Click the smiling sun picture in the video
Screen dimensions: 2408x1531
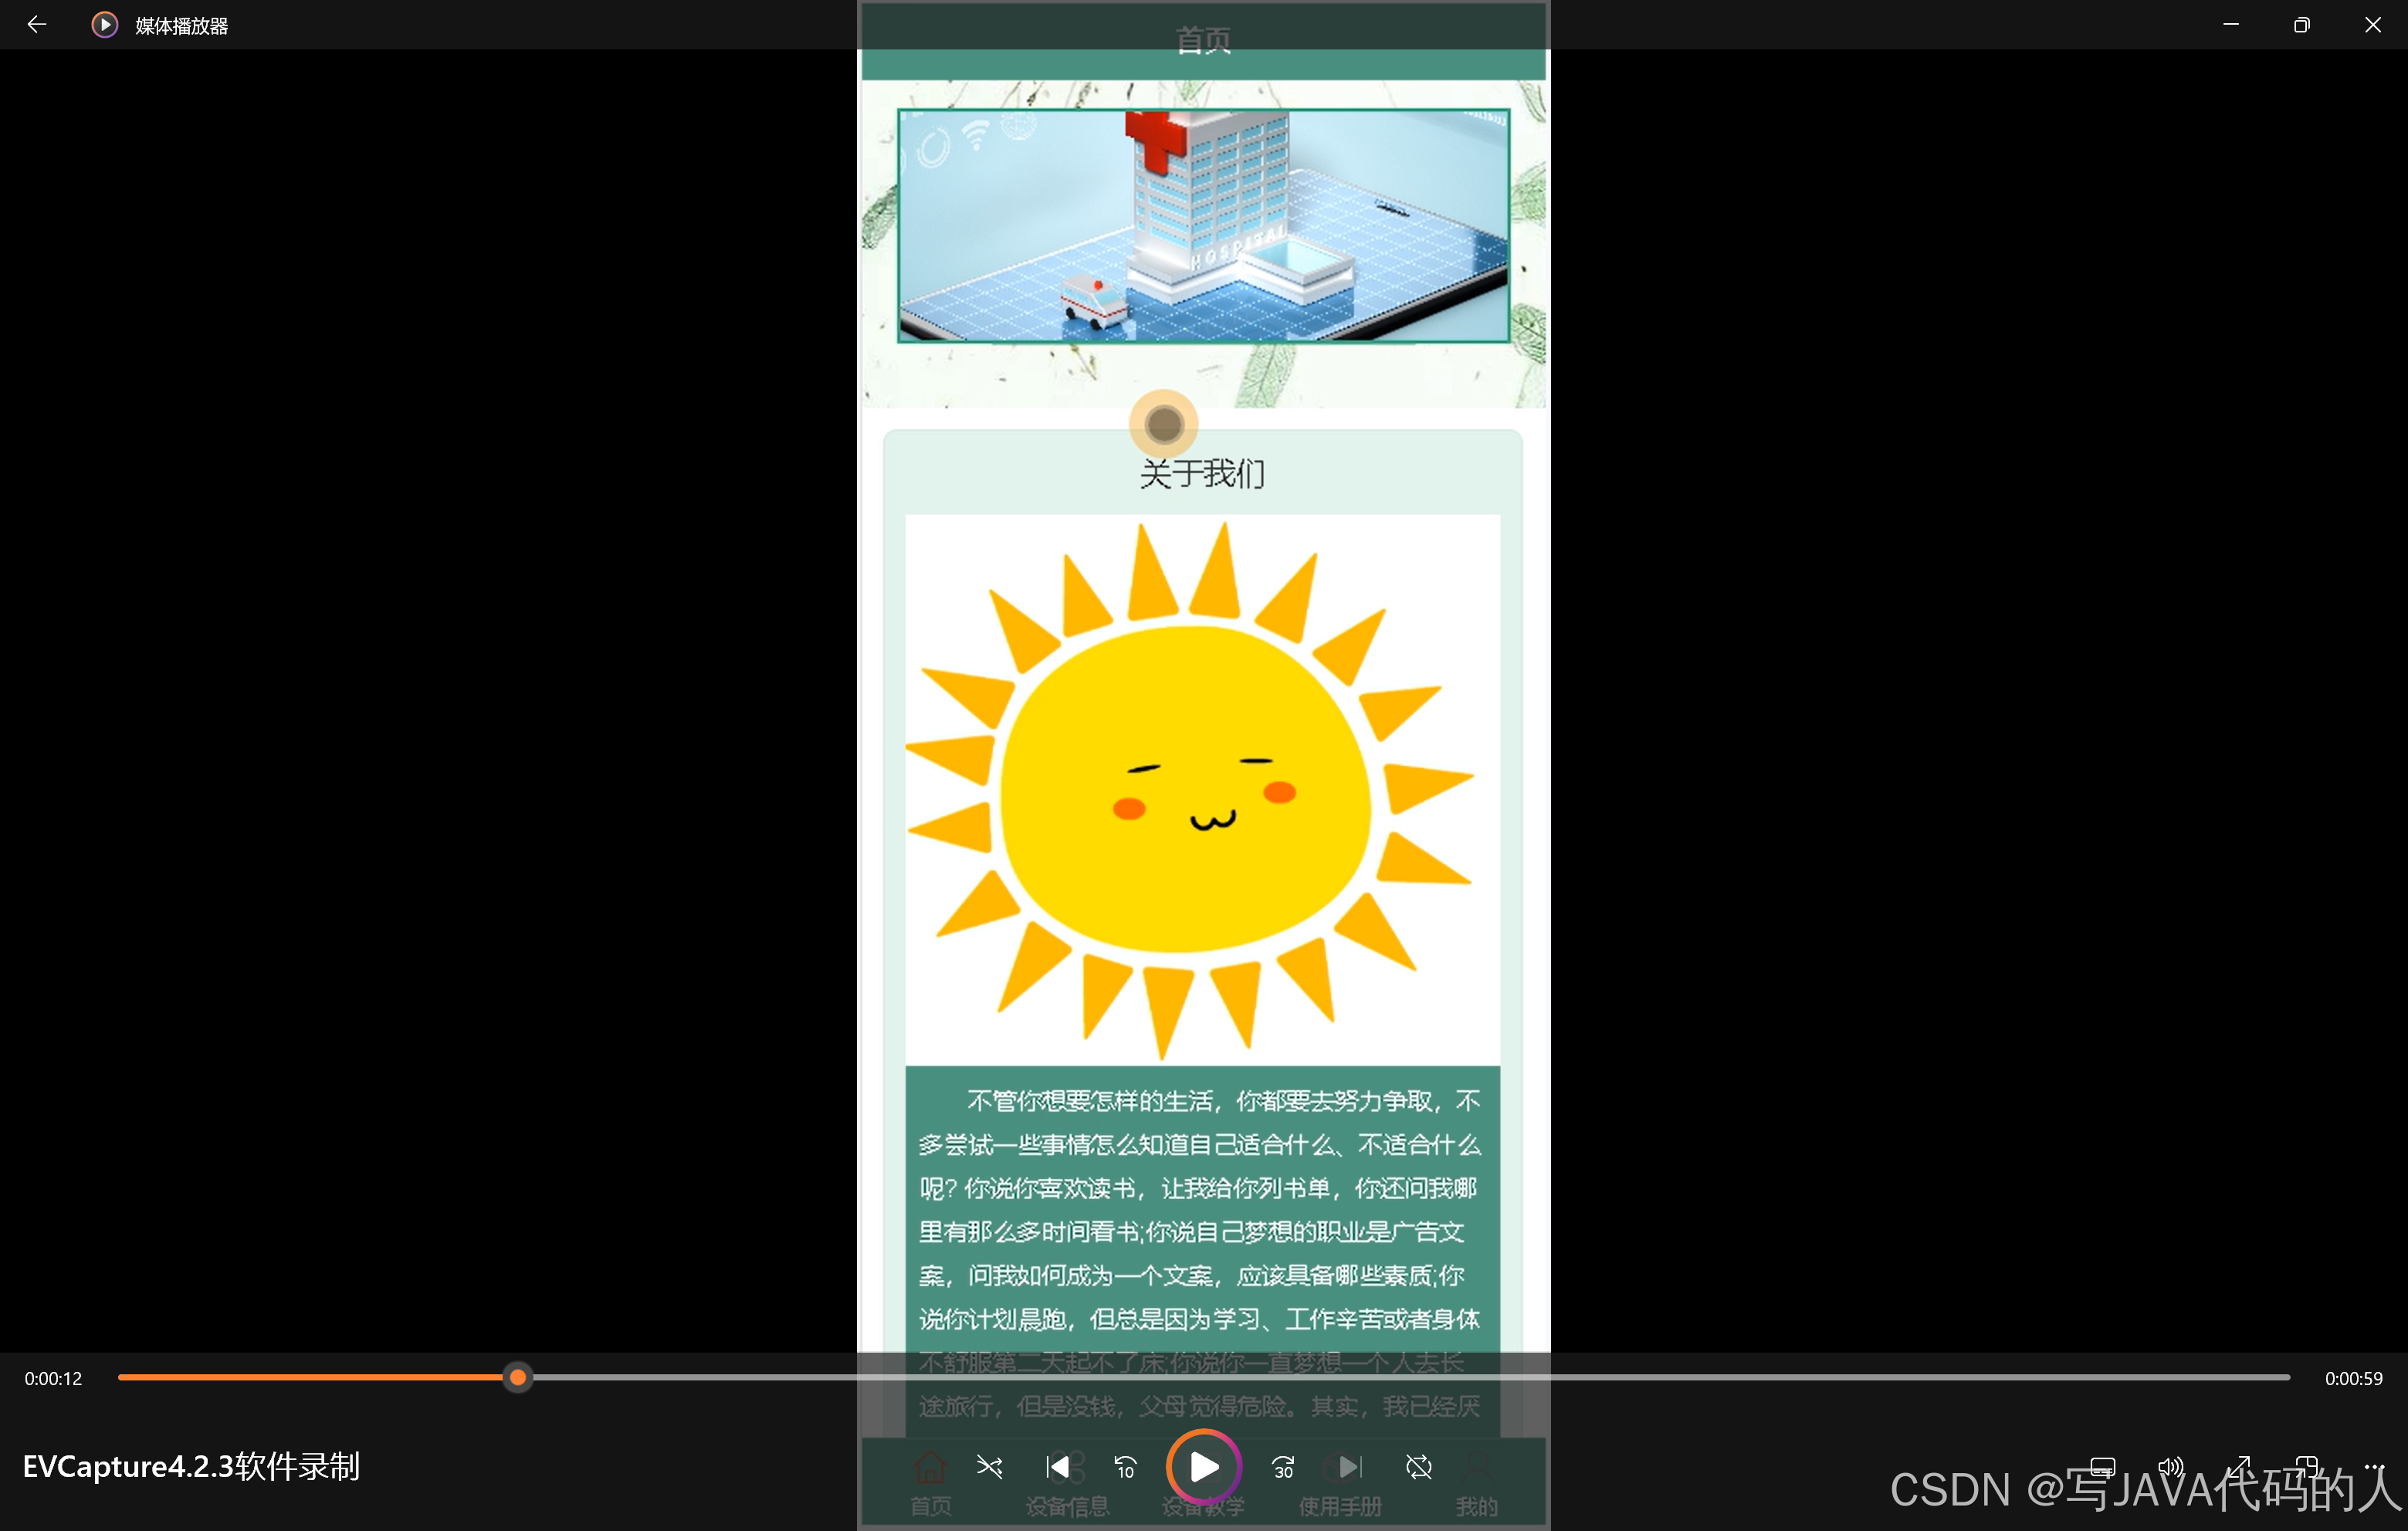pos(1202,790)
